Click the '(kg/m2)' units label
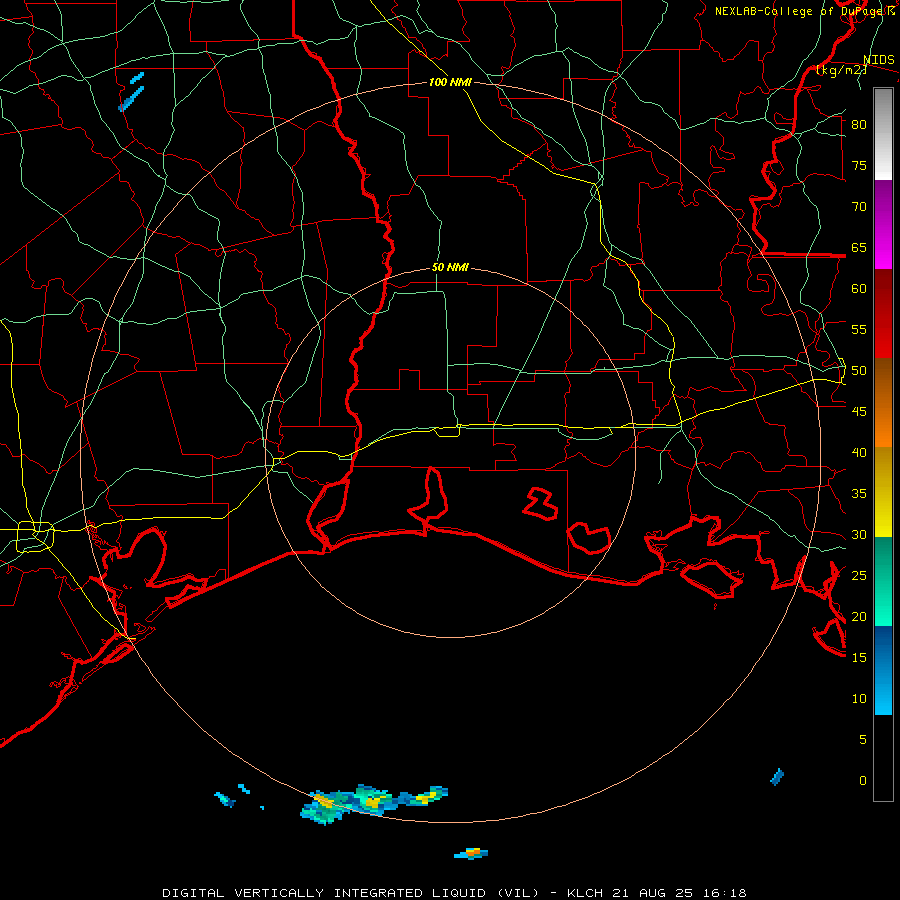900x900 pixels. (x=841, y=70)
